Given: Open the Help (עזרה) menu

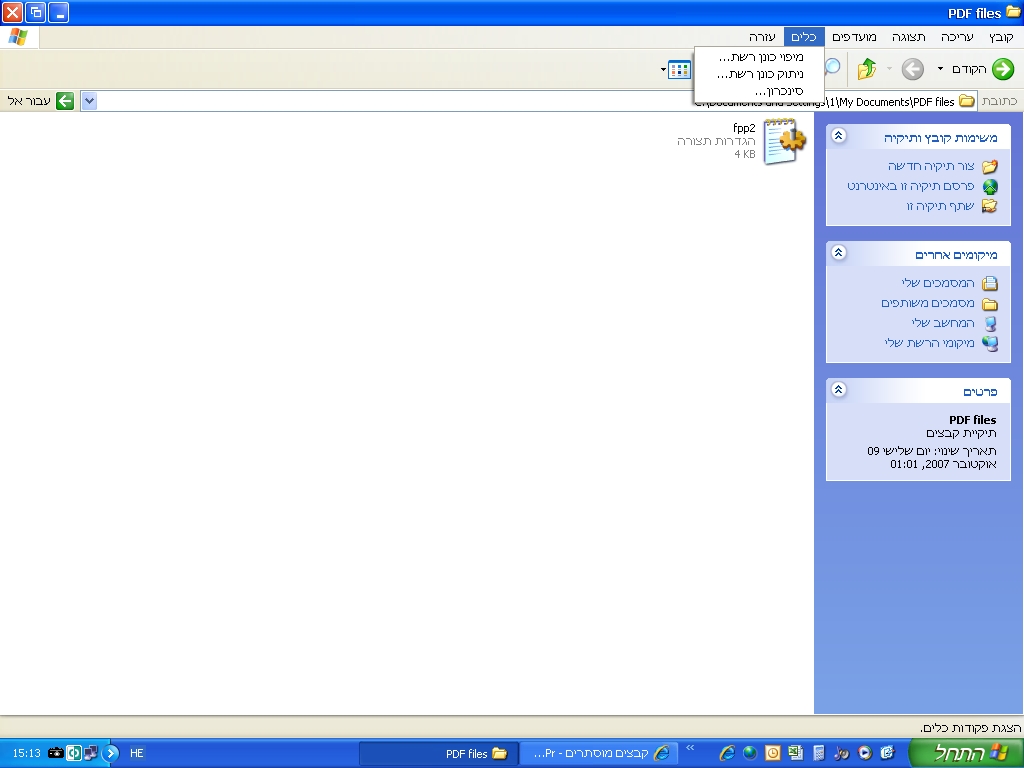Looking at the screenshot, I should tap(762, 37).
